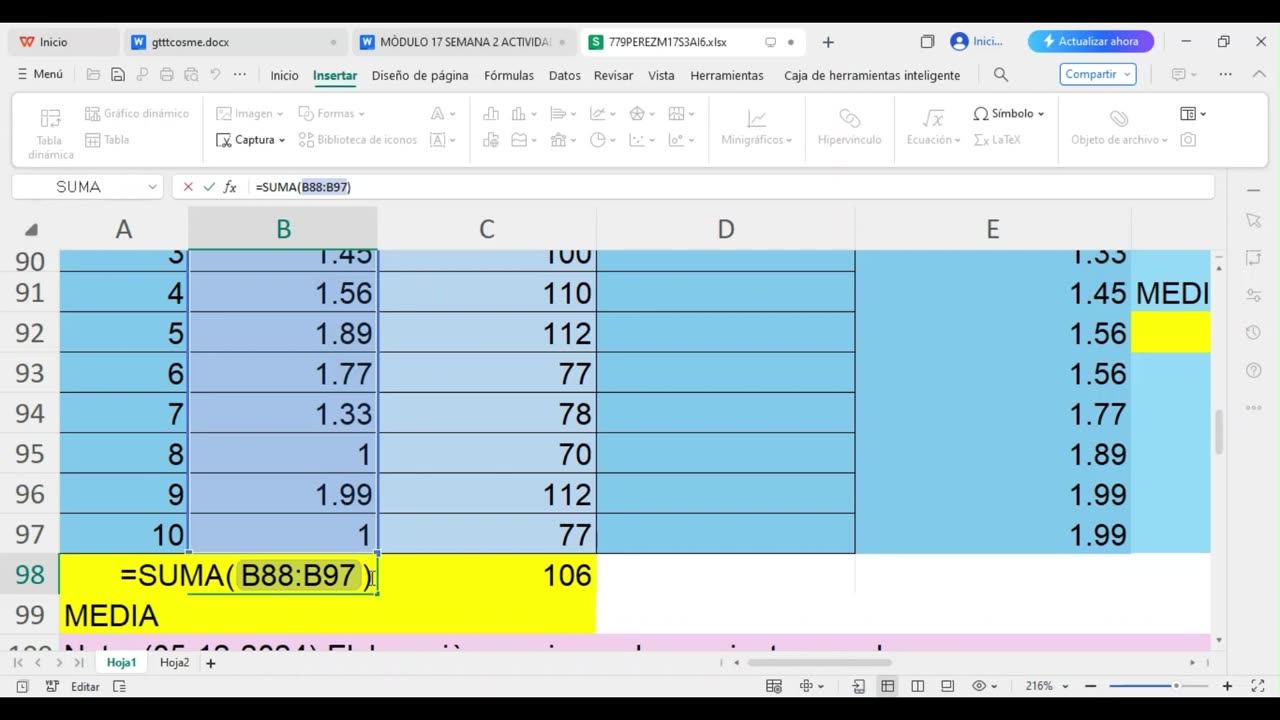The height and width of the screenshot is (720, 1280).
Task: Open the Herramientas ribbon tab
Action: [727, 75]
